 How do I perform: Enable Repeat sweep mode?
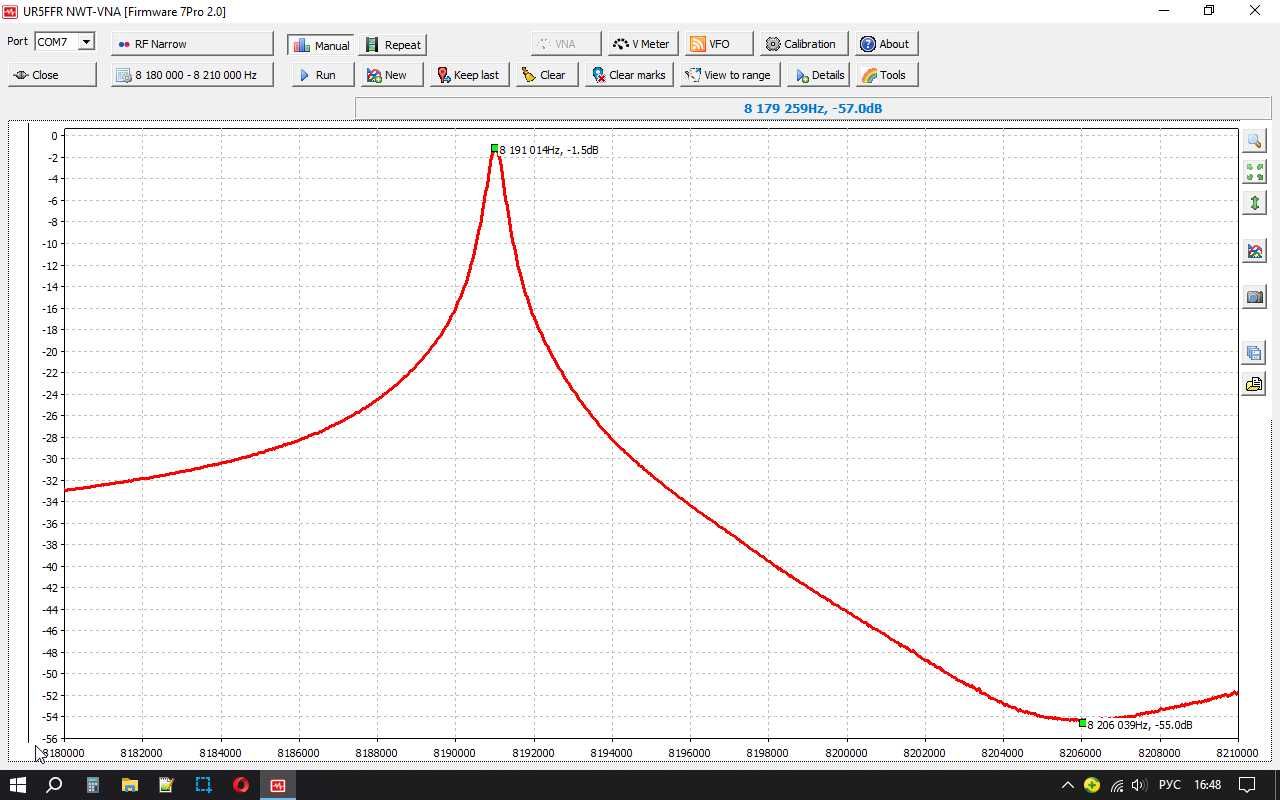point(394,45)
